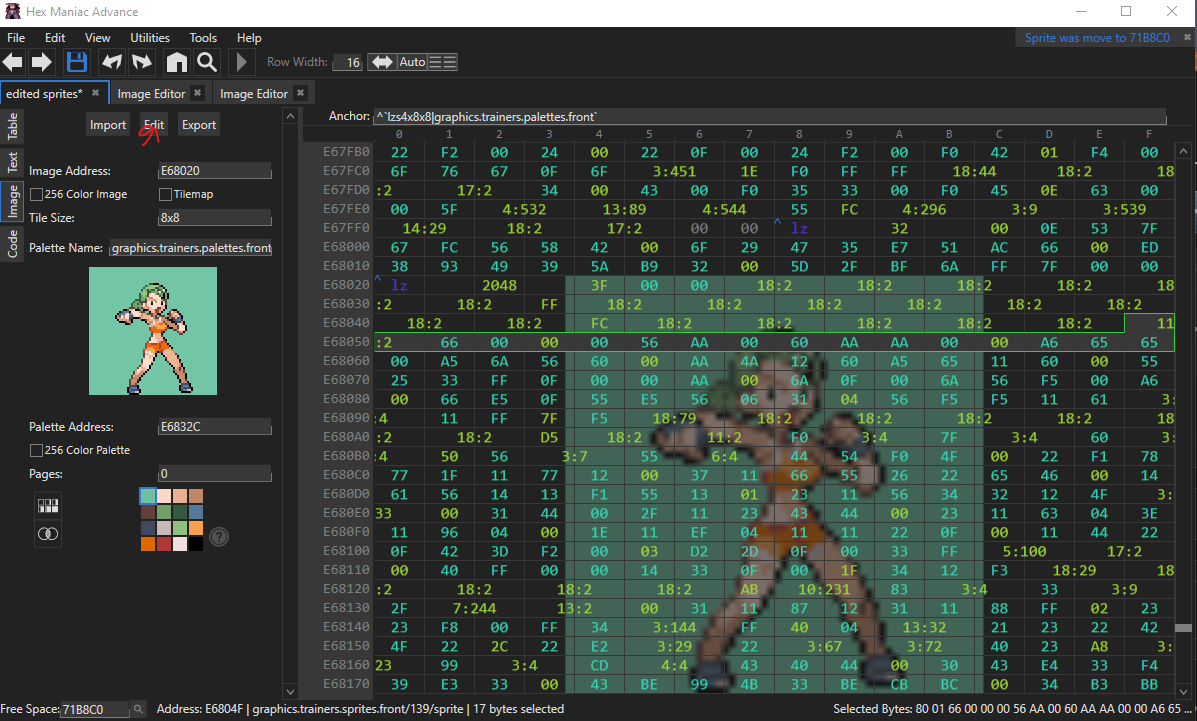Screen dimensions: 1197x721
Task: Click the Palette Address field E6832C
Action: click(x=215, y=426)
